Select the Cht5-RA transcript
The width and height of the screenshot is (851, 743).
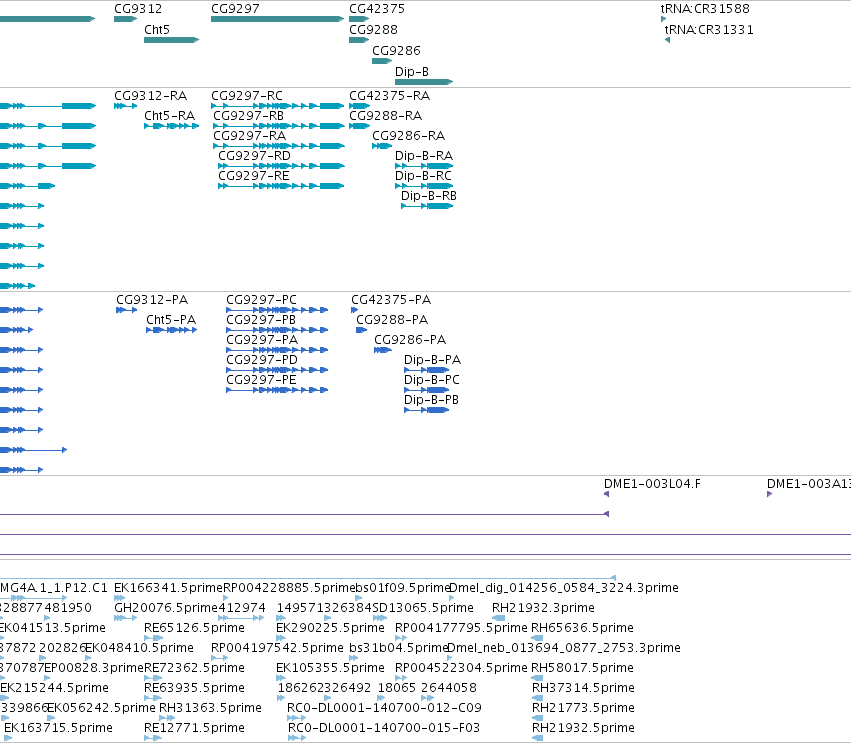pos(172,126)
